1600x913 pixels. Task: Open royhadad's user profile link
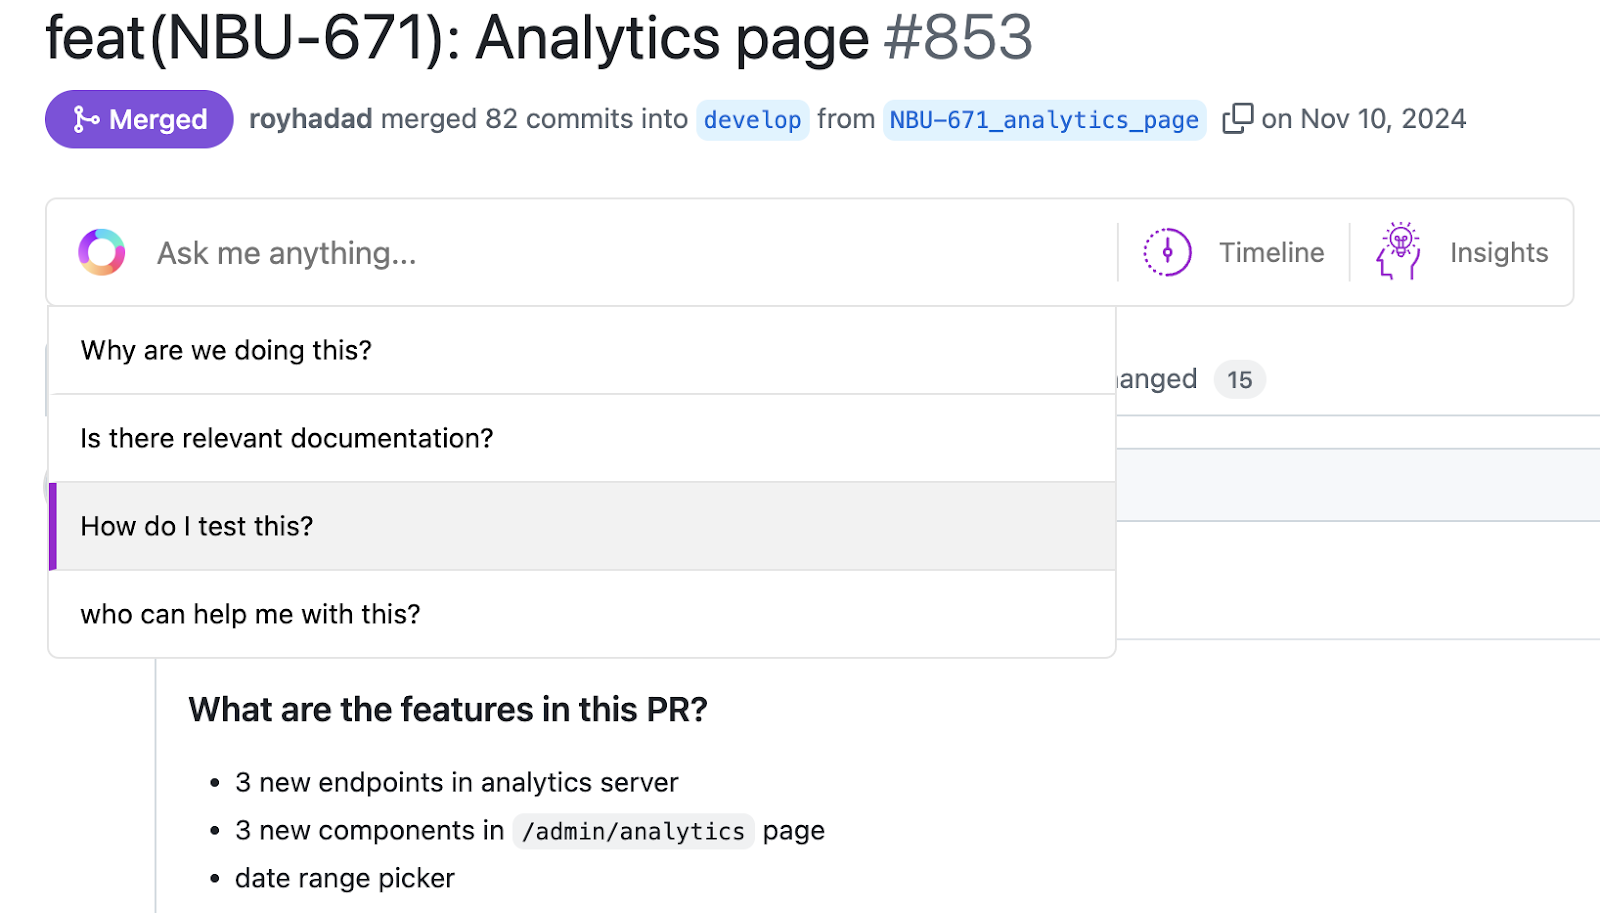point(310,119)
